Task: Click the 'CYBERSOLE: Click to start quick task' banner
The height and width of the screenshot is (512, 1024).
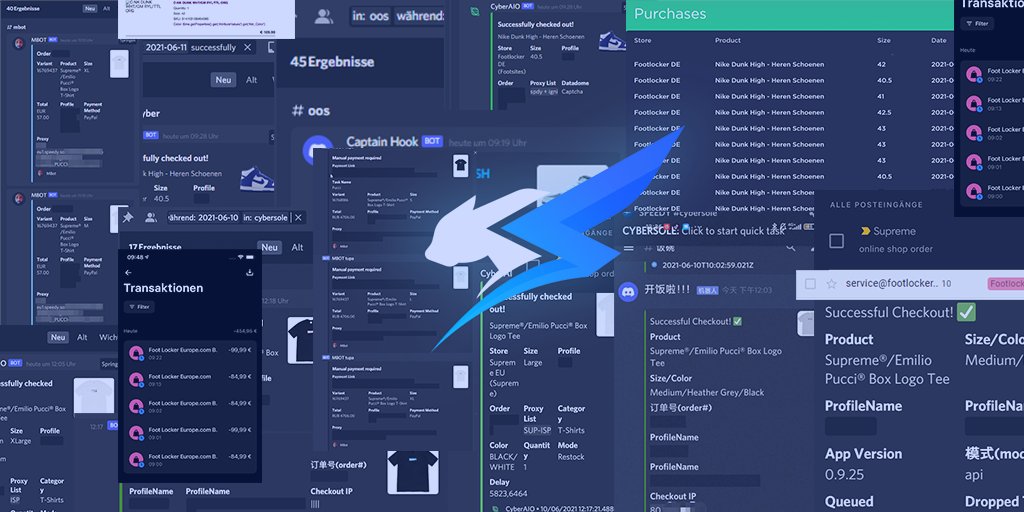Action: pyautogui.click(x=703, y=231)
